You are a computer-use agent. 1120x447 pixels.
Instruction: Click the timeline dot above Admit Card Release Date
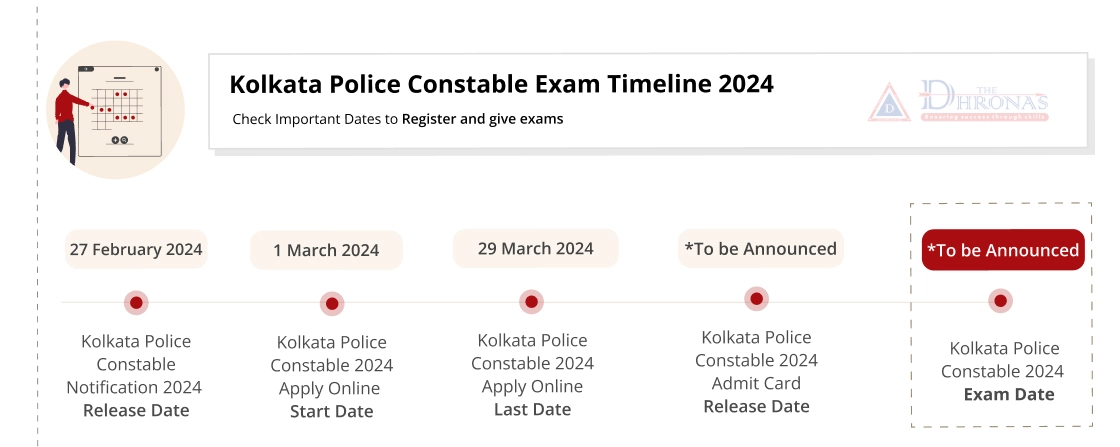(x=757, y=299)
